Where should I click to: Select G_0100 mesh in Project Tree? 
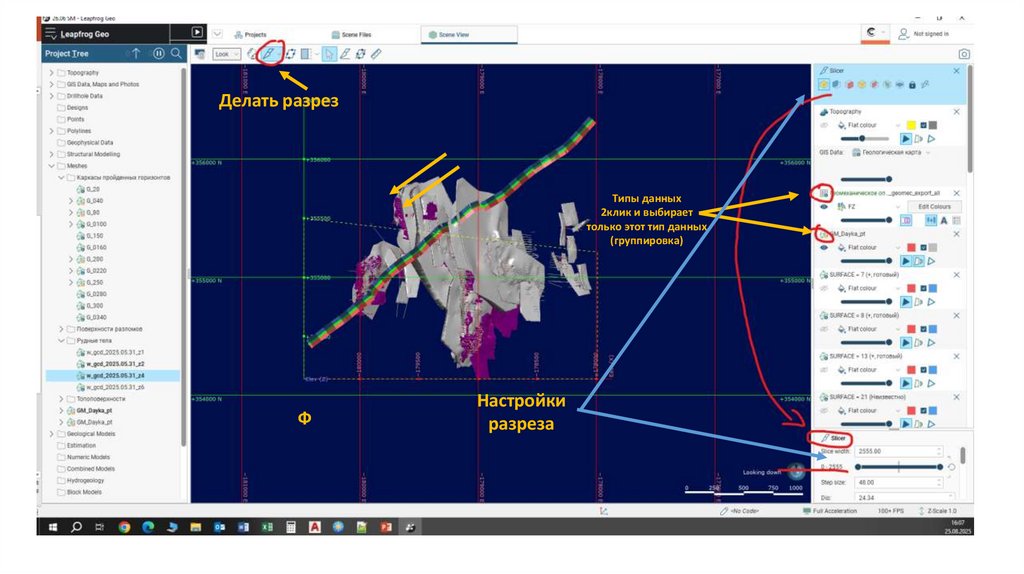pyautogui.click(x=95, y=224)
